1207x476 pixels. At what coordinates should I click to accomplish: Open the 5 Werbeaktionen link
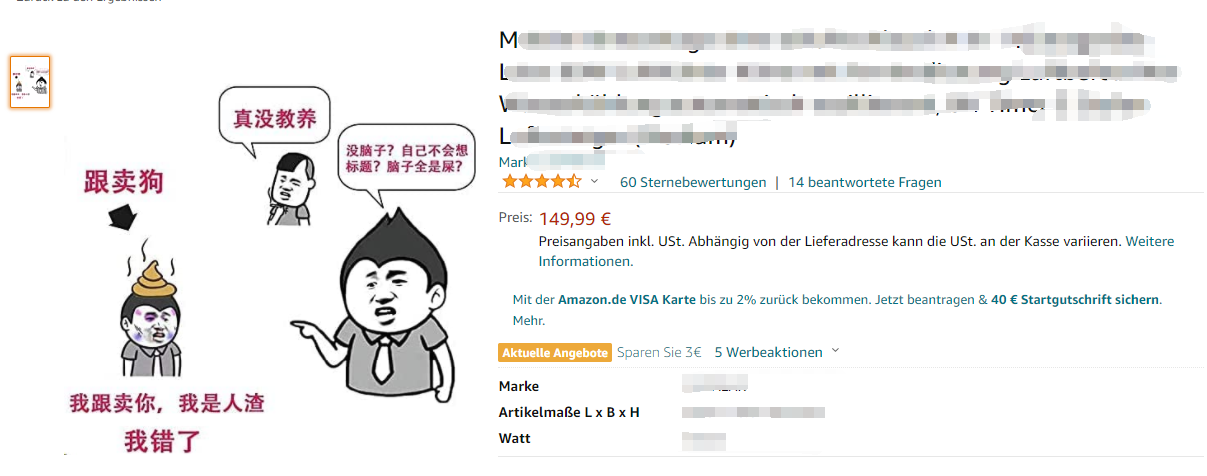point(768,352)
